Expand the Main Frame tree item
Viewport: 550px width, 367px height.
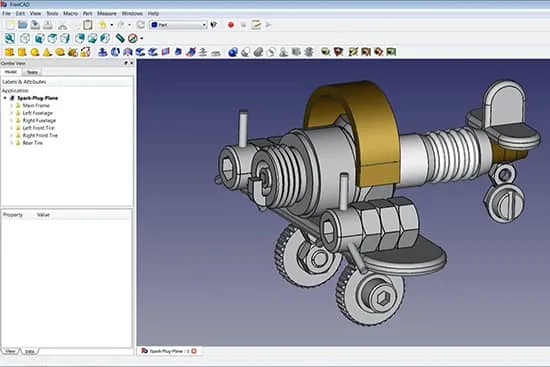click(x=12, y=106)
